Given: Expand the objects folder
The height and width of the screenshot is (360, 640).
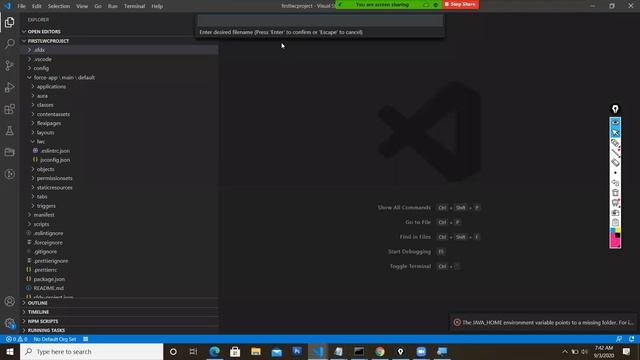Looking at the screenshot, I should [120, 169].
